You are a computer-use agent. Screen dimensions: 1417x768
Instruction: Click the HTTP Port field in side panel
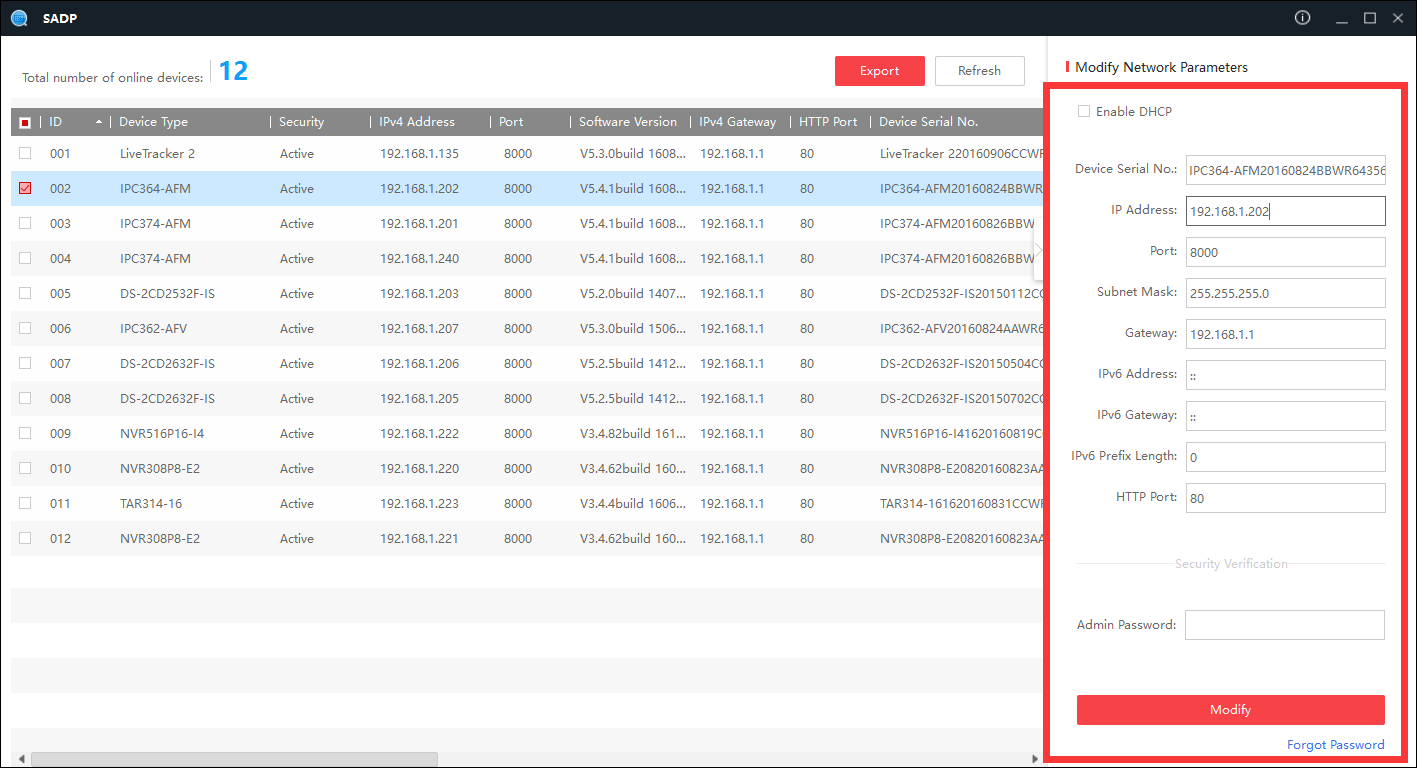coord(1286,498)
